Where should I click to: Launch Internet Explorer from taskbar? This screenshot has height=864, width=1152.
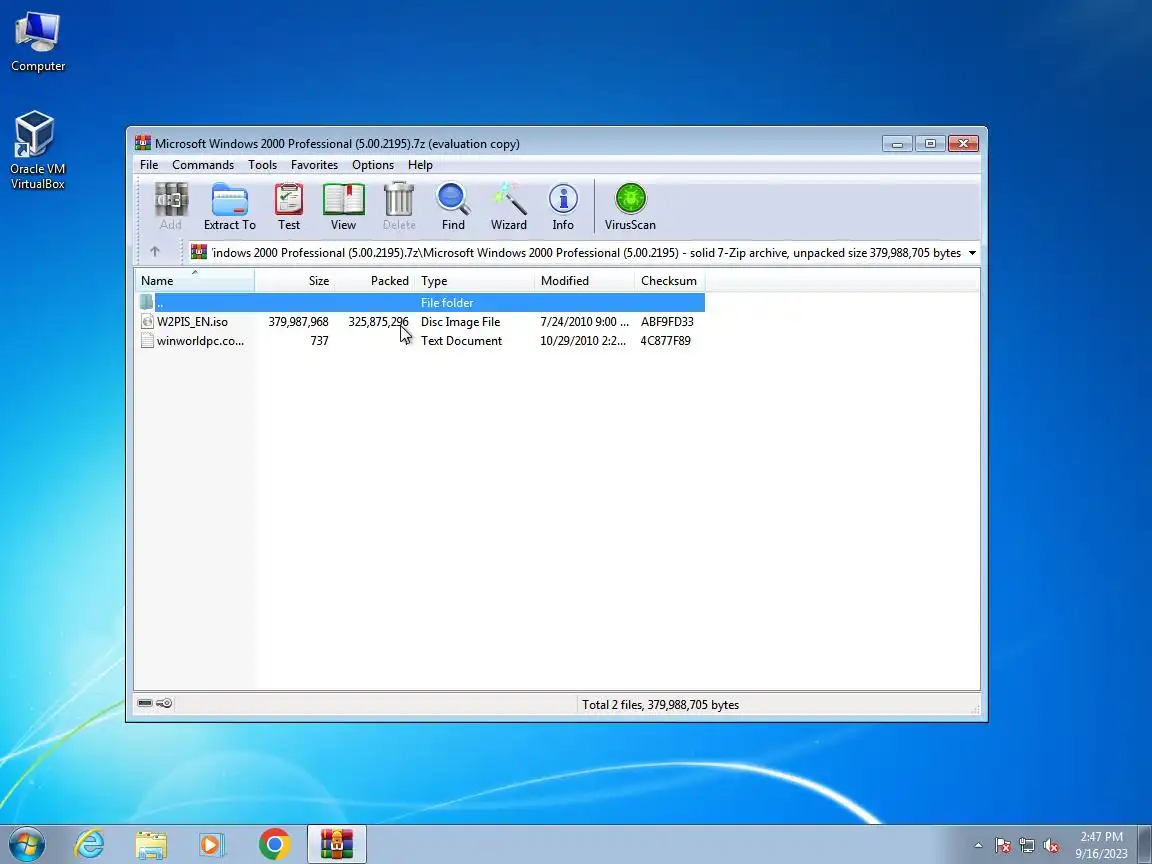[90, 844]
